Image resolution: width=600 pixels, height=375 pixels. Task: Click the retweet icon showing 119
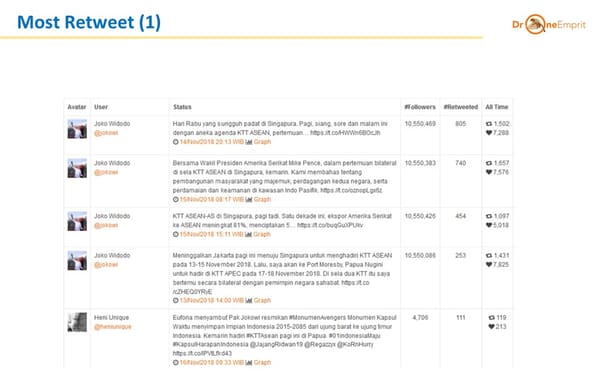(492, 318)
